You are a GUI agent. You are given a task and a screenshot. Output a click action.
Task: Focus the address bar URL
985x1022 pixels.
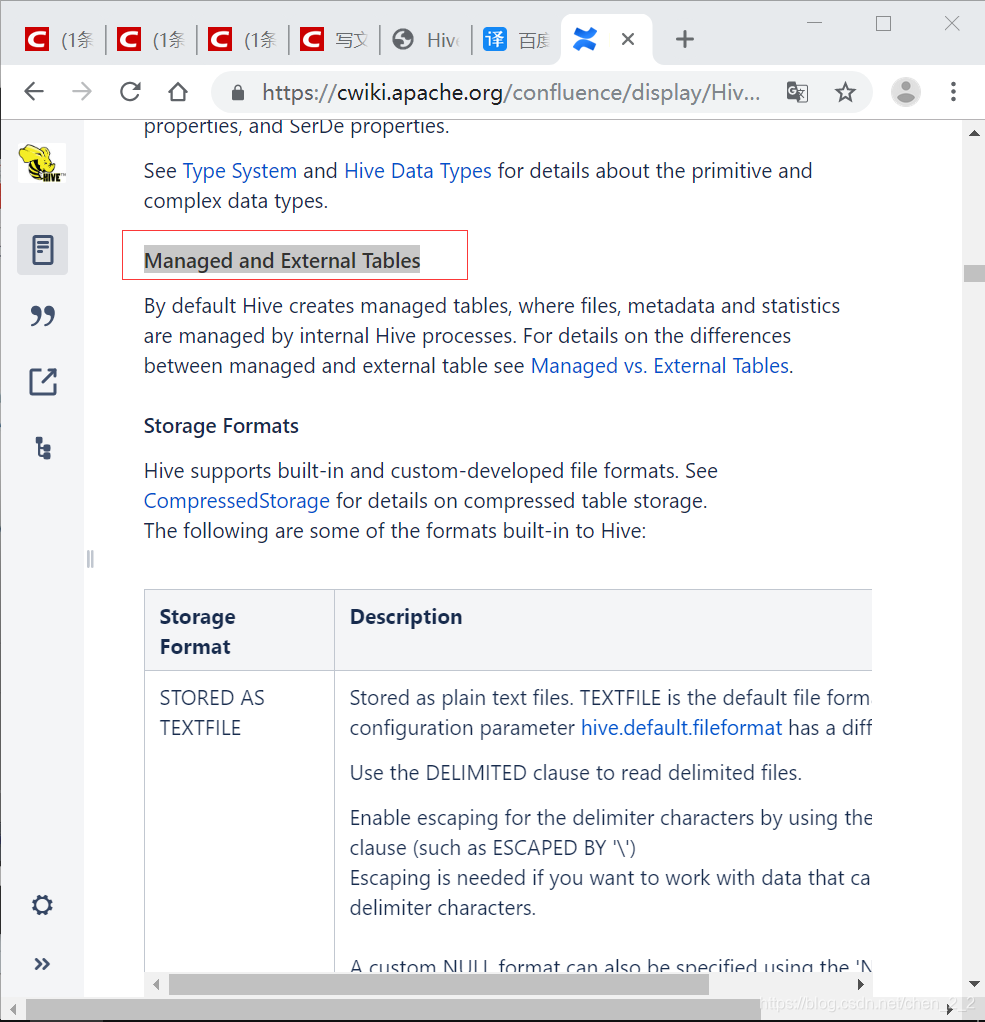pyautogui.click(x=510, y=93)
